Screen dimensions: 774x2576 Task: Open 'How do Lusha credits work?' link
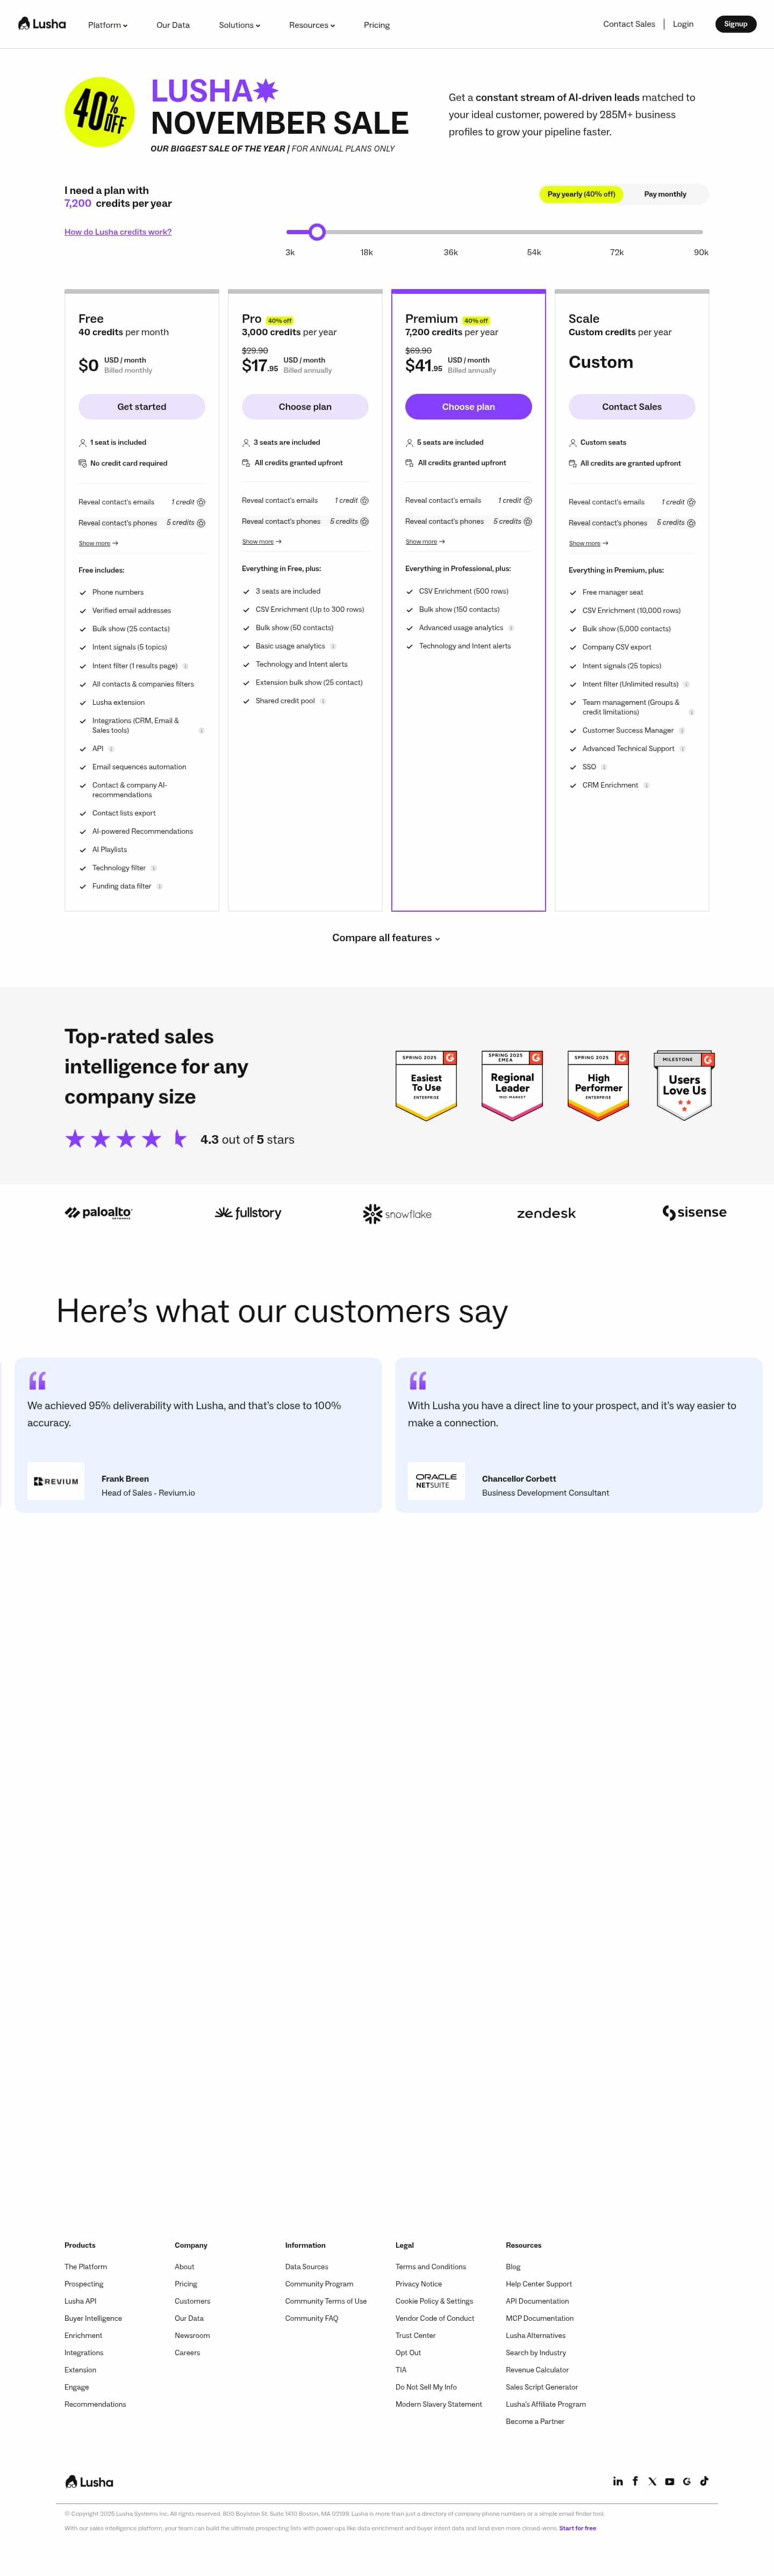pos(118,232)
